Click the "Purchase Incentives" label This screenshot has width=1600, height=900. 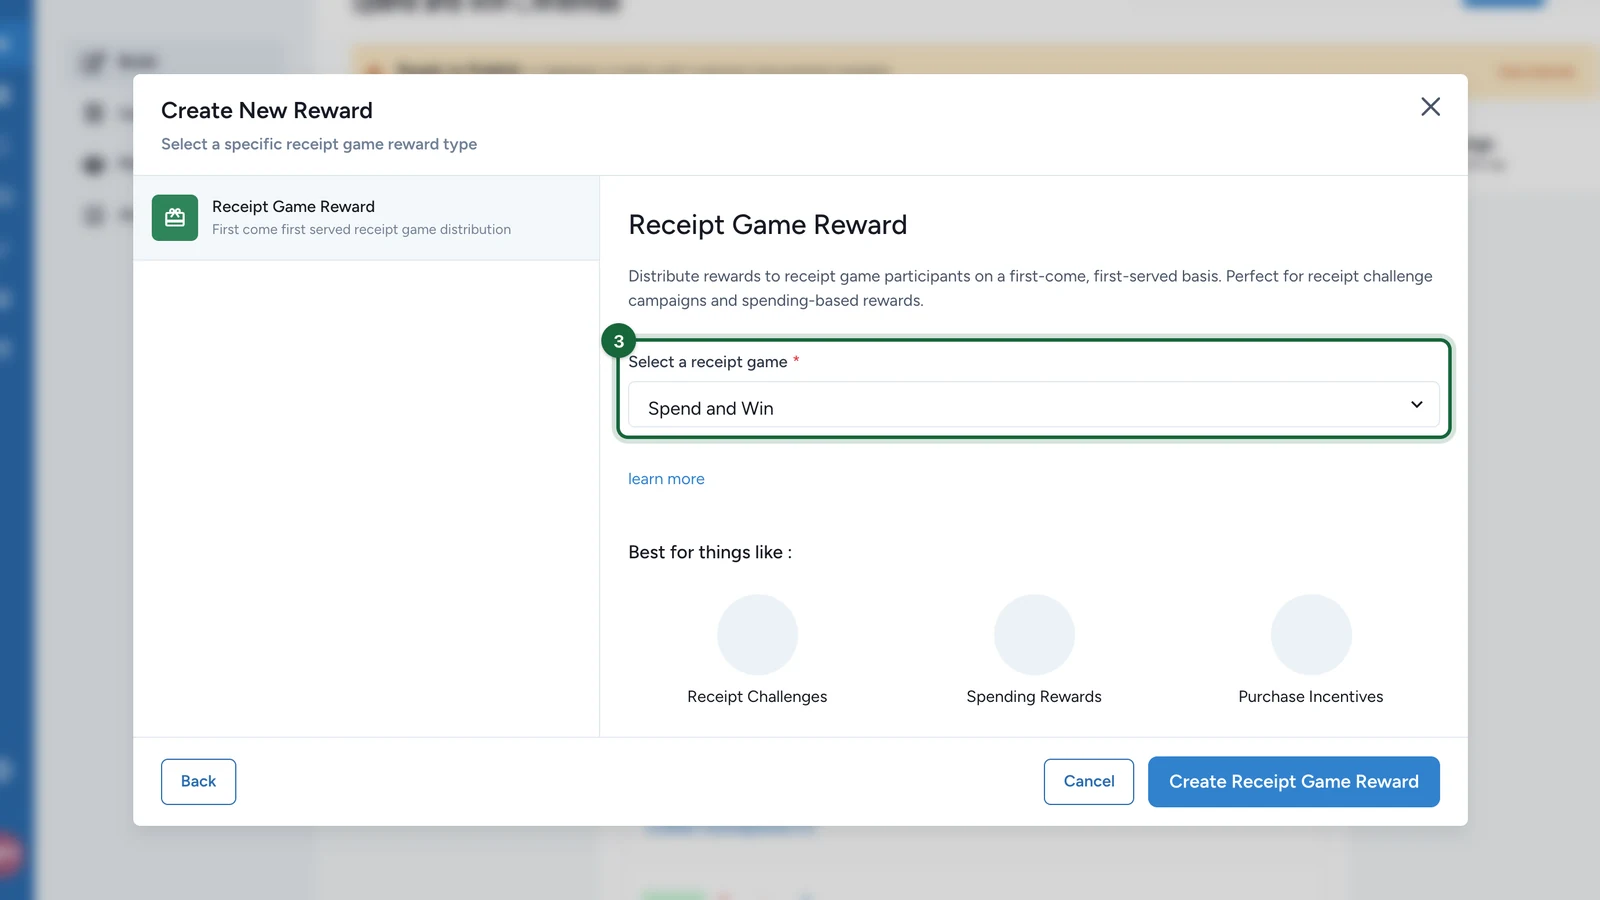point(1311,697)
